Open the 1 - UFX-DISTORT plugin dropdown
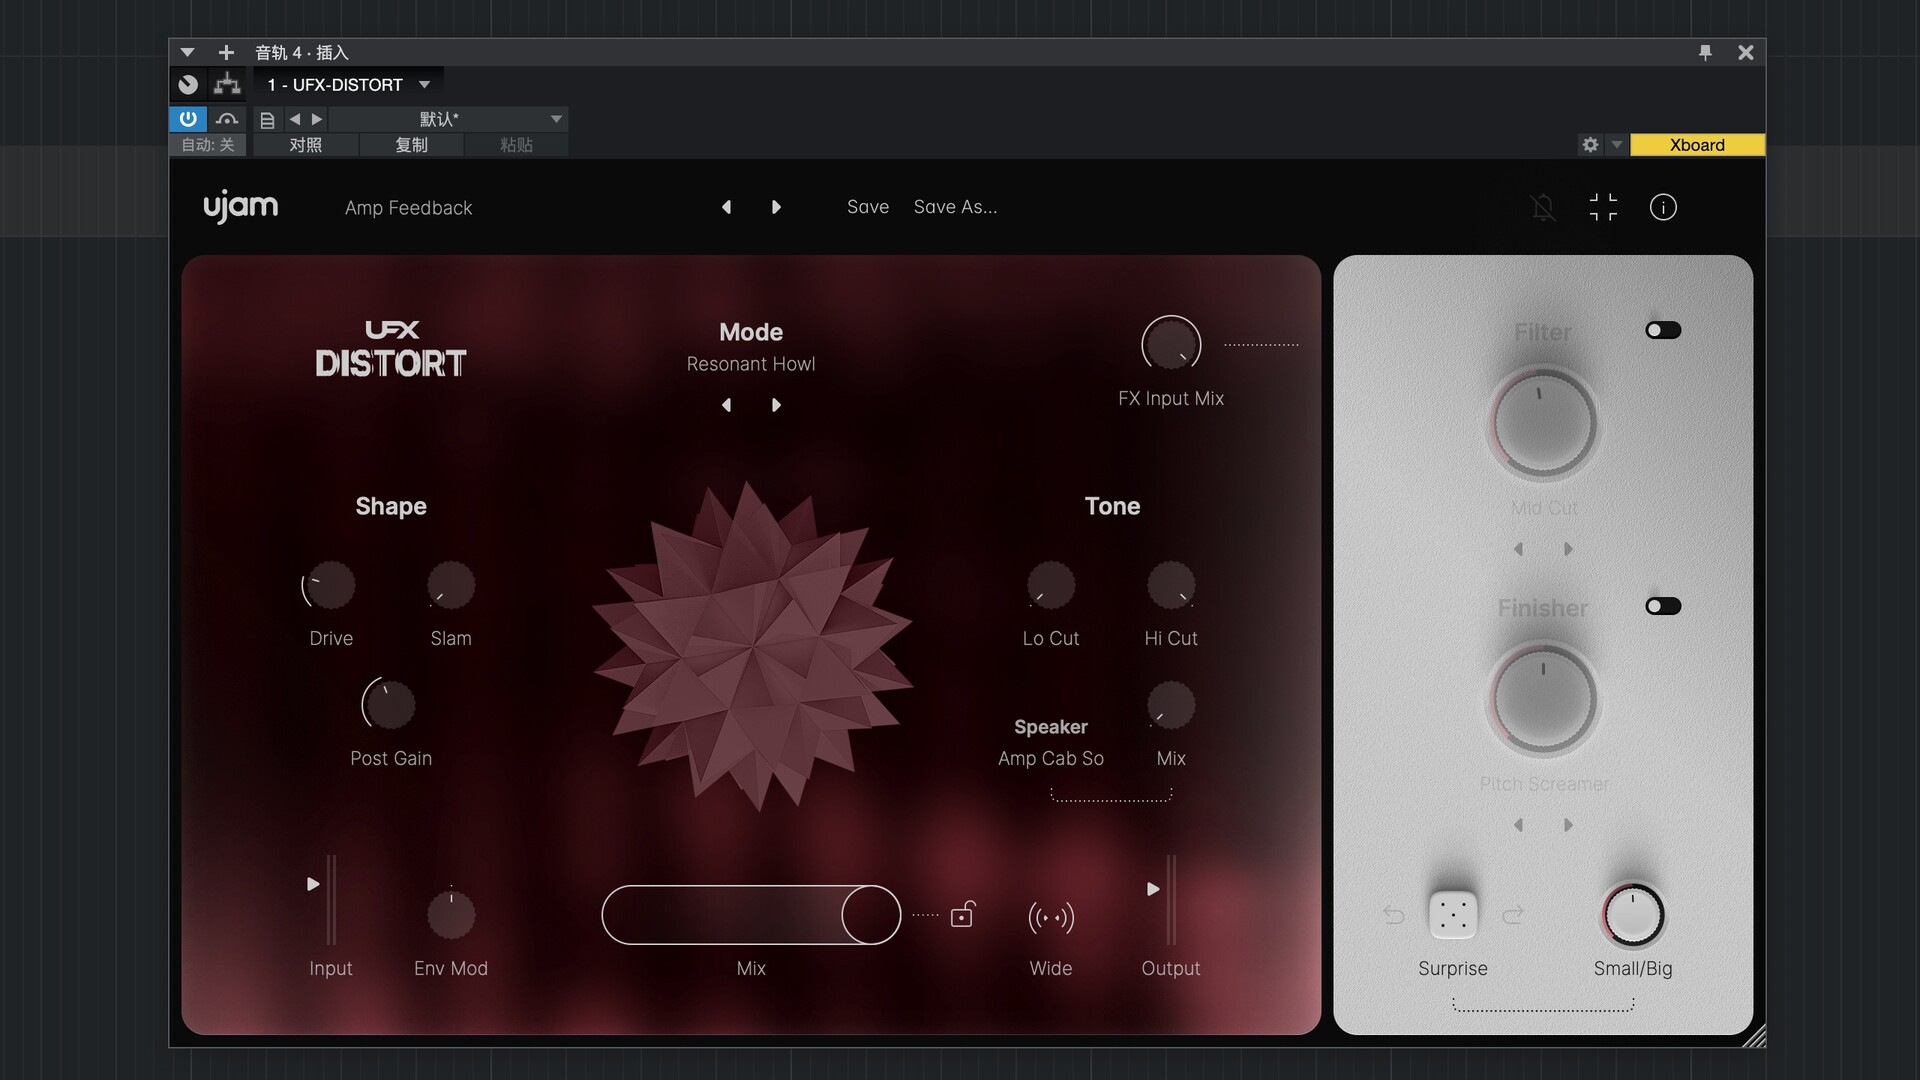This screenshot has height=1080, width=1920. tap(348, 84)
